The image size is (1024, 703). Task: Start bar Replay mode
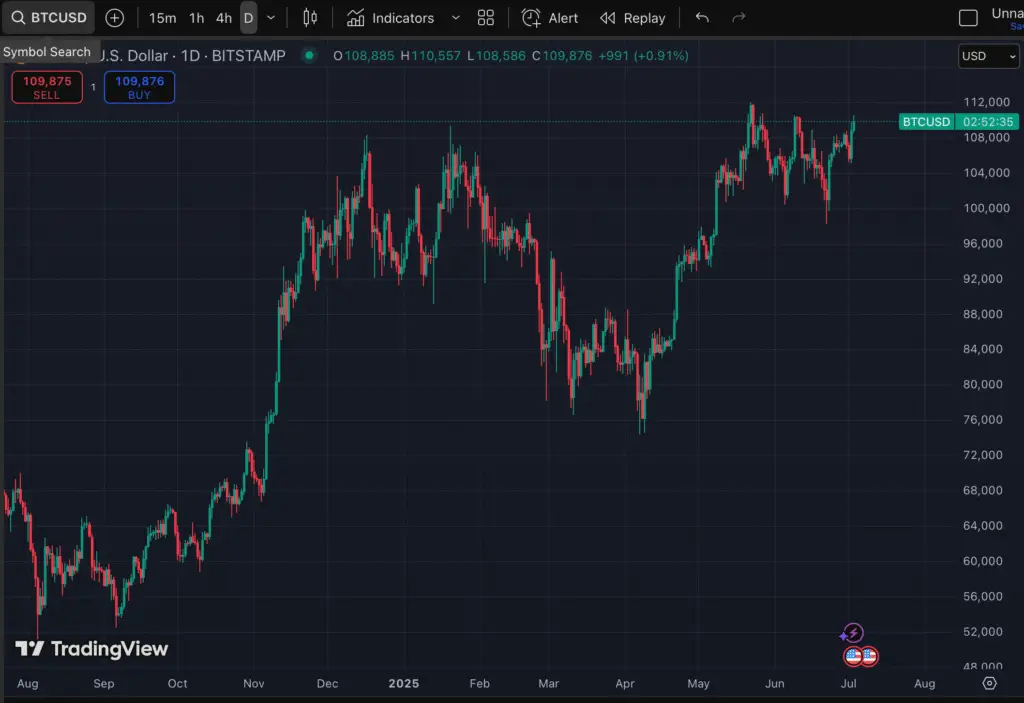tap(632, 18)
